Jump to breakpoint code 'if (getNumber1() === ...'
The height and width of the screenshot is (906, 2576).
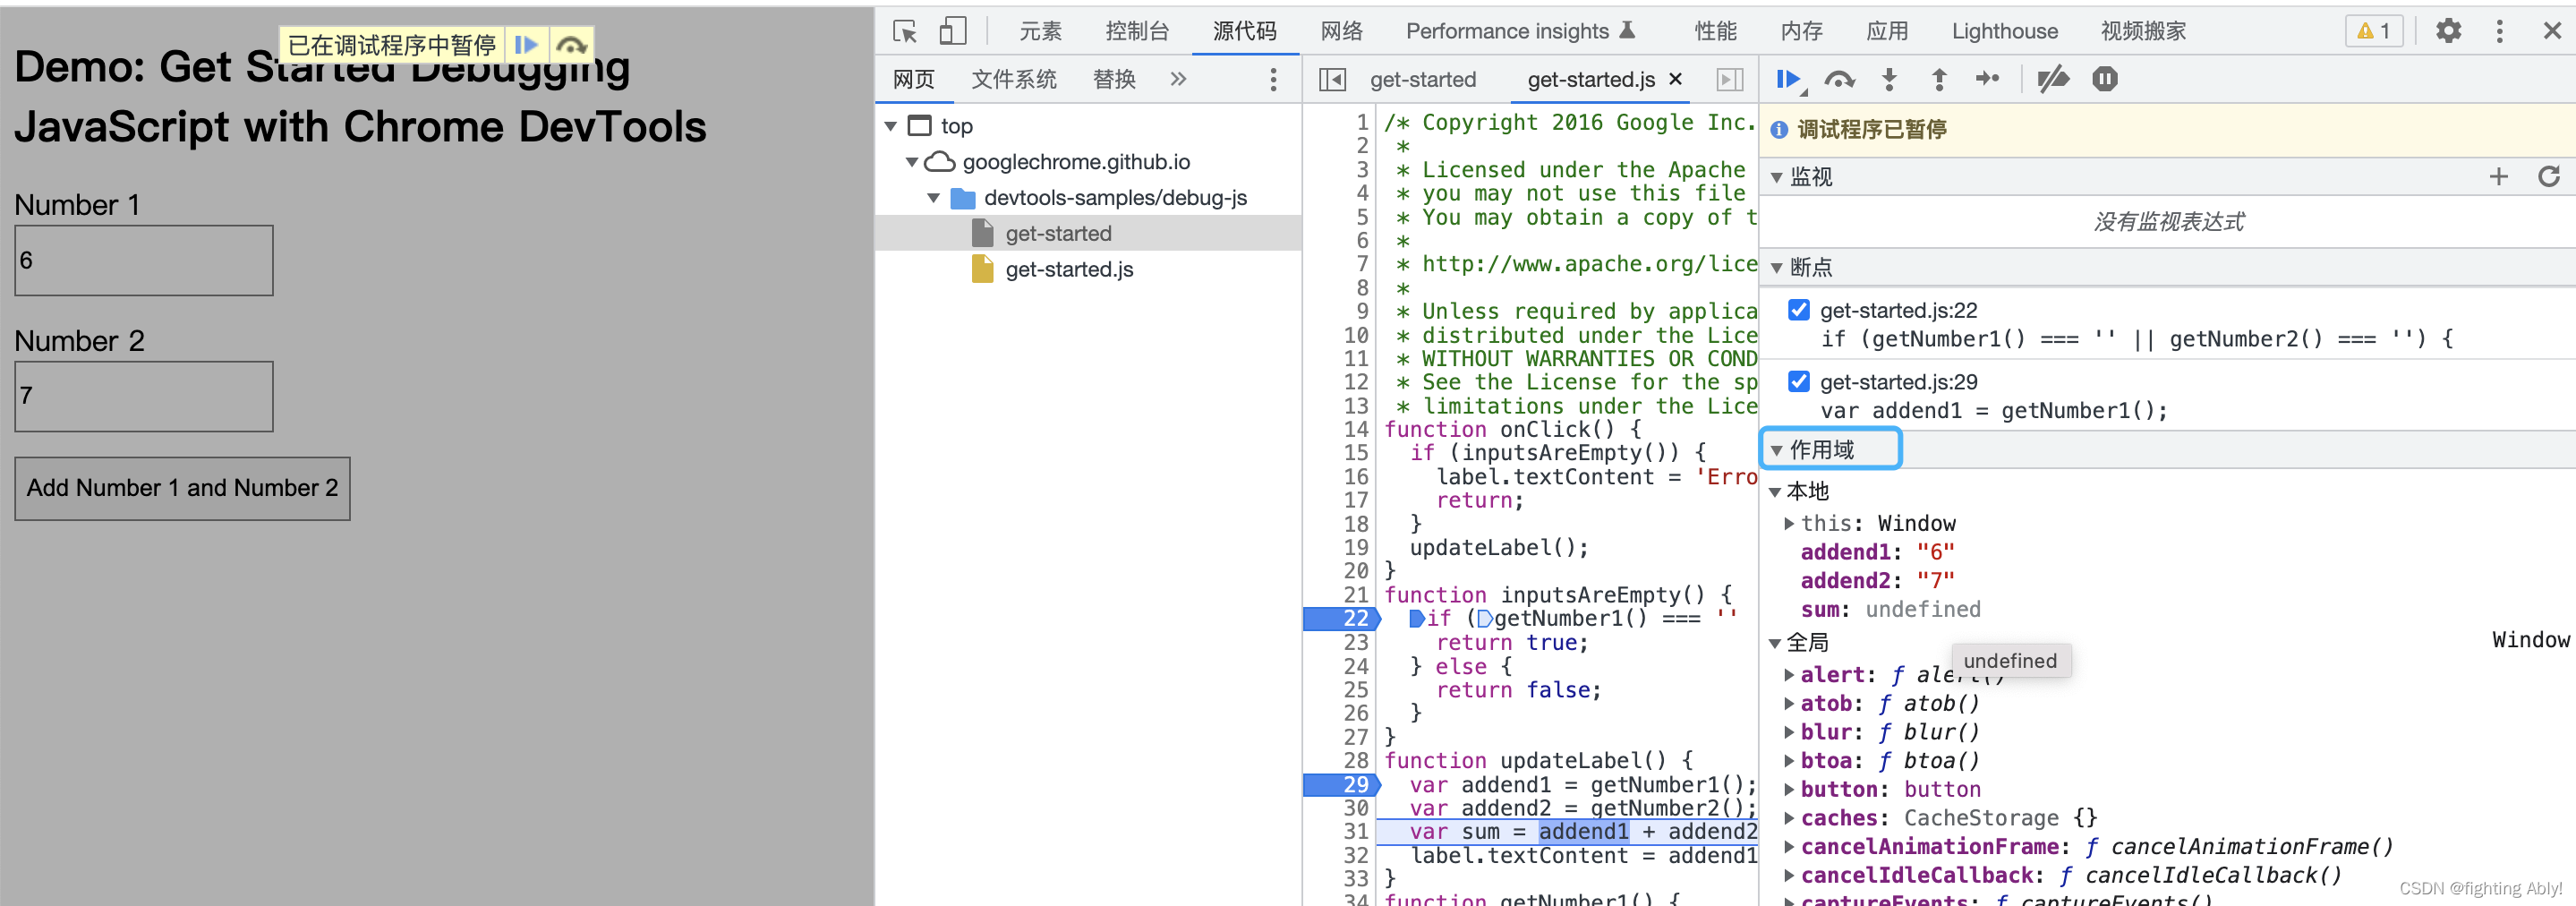pyautogui.click(x=2136, y=339)
